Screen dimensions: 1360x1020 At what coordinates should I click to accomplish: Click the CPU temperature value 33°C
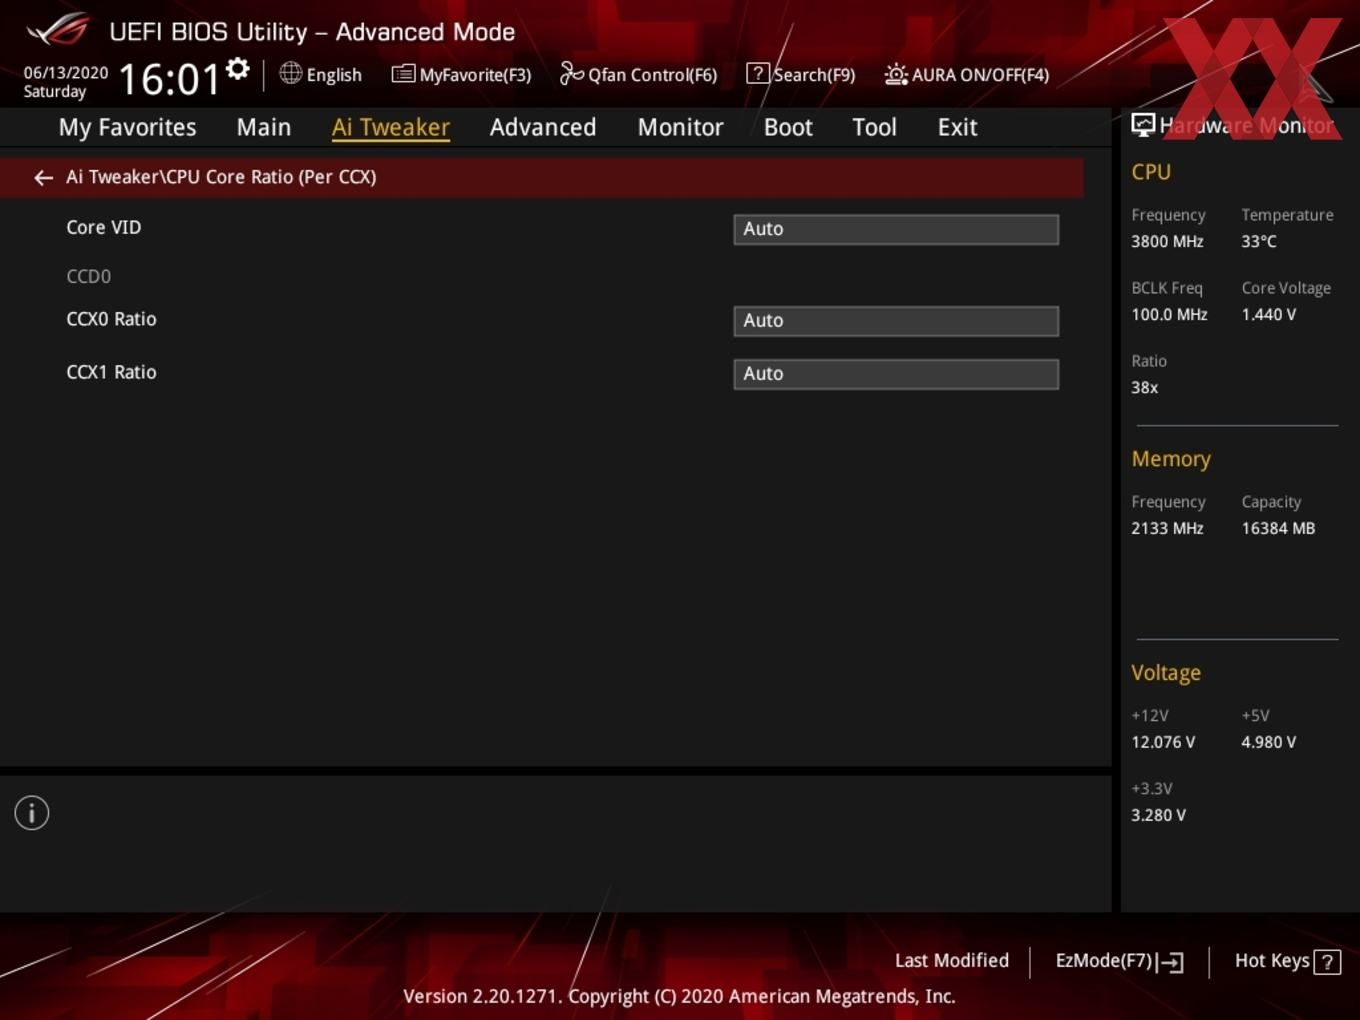1259,242
